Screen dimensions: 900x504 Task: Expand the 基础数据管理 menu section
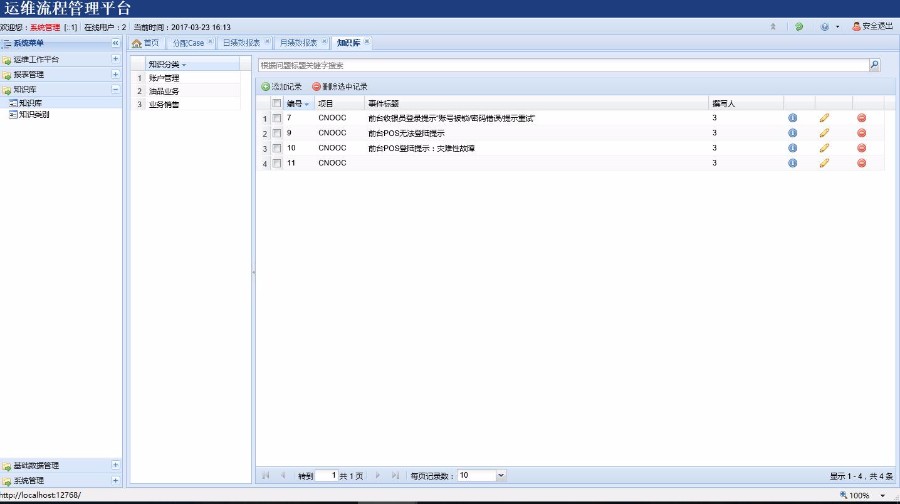pyautogui.click(x=115, y=465)
